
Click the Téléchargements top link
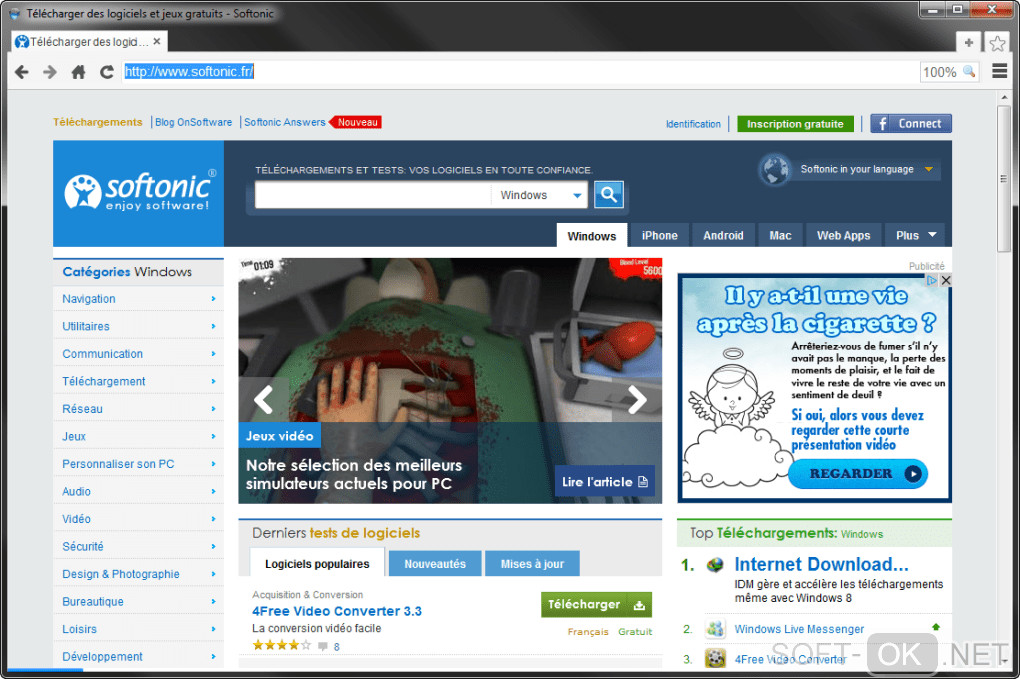pyautogui.click(x=98, y=122)
